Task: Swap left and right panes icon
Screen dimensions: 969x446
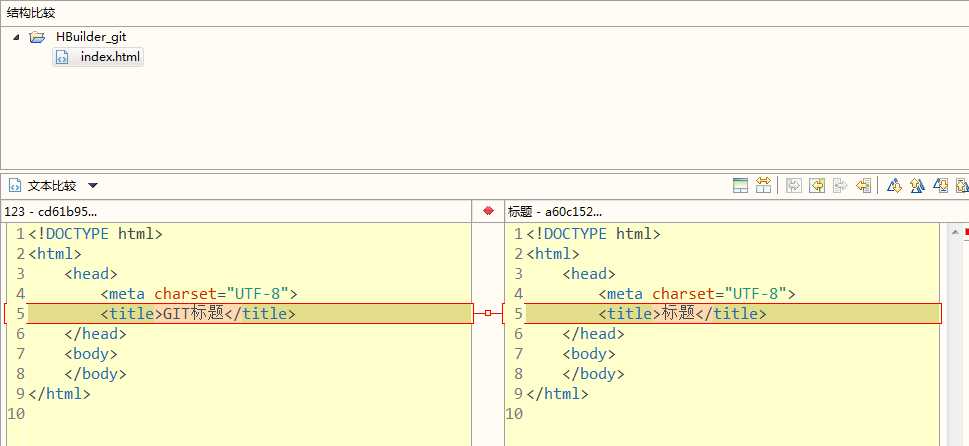Action: 763,185
